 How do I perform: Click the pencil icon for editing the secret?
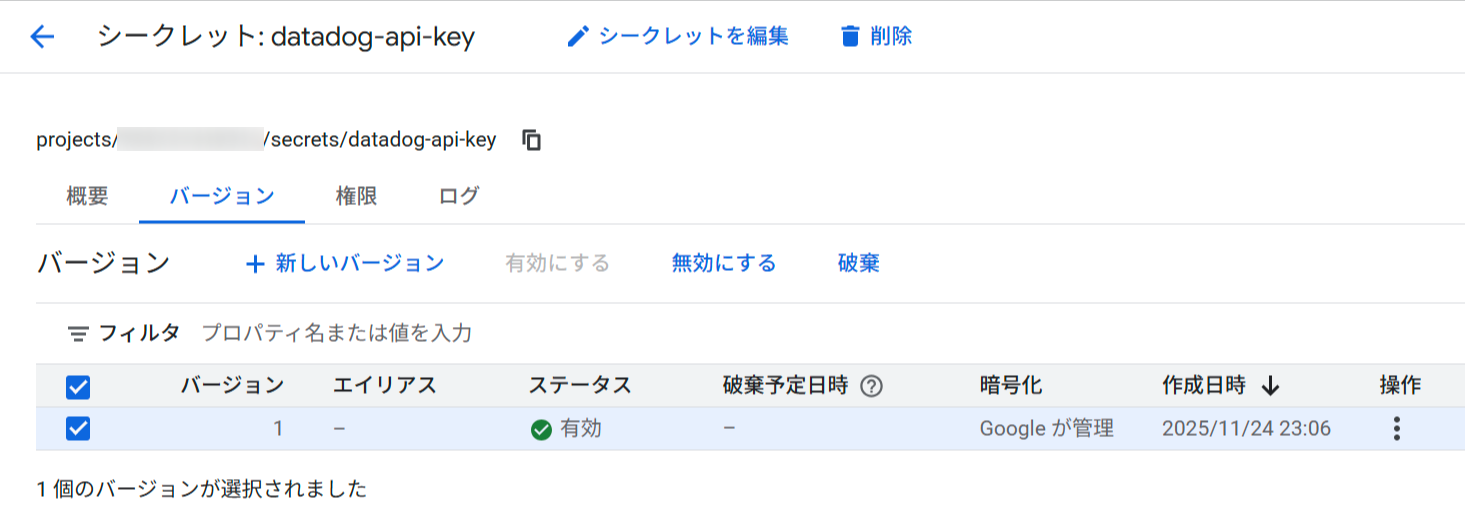click(577, 37)
